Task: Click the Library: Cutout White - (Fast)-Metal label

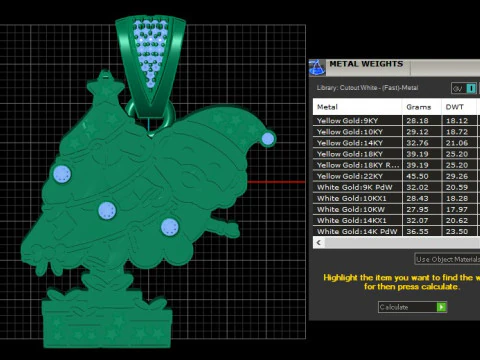Action: point(367,88)
